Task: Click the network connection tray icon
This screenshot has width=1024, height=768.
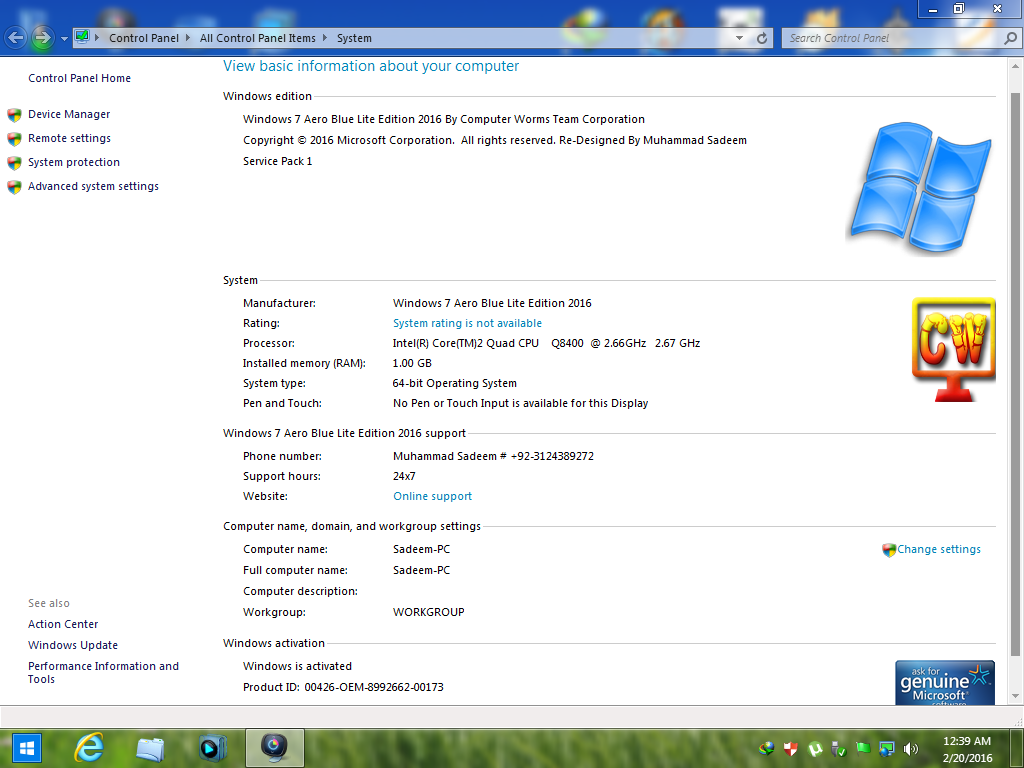Action: (886, 748)
